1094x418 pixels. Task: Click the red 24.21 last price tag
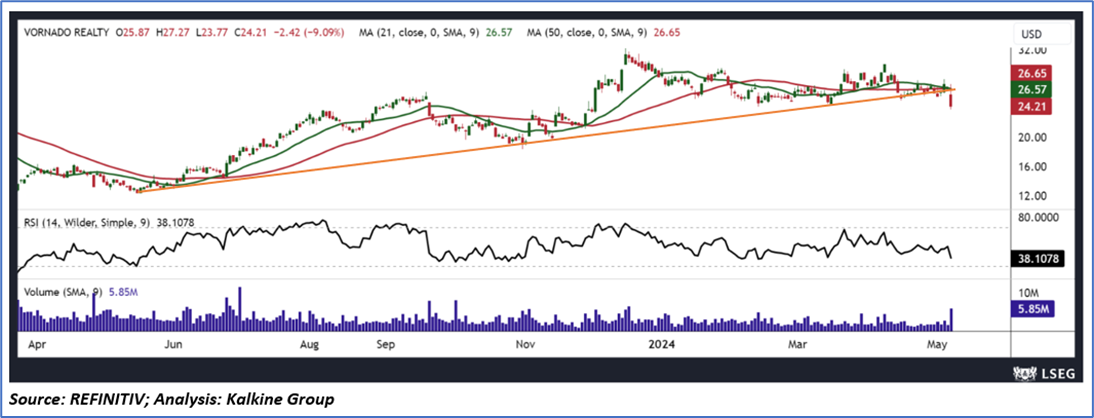tap(1032, 106)
